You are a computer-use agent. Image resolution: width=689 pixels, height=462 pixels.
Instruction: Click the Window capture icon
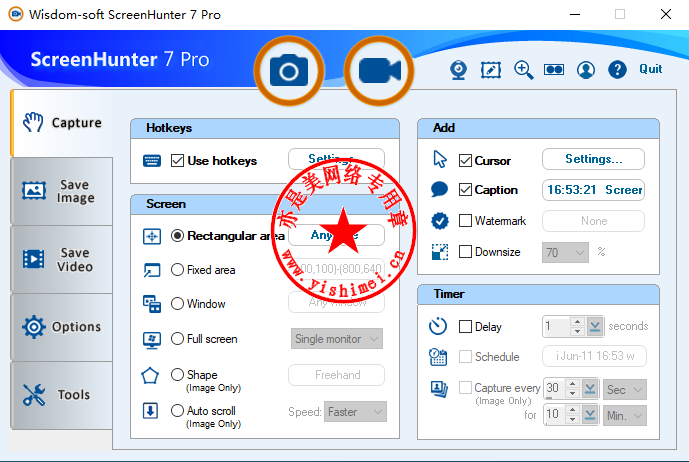(x=152, y=304)
